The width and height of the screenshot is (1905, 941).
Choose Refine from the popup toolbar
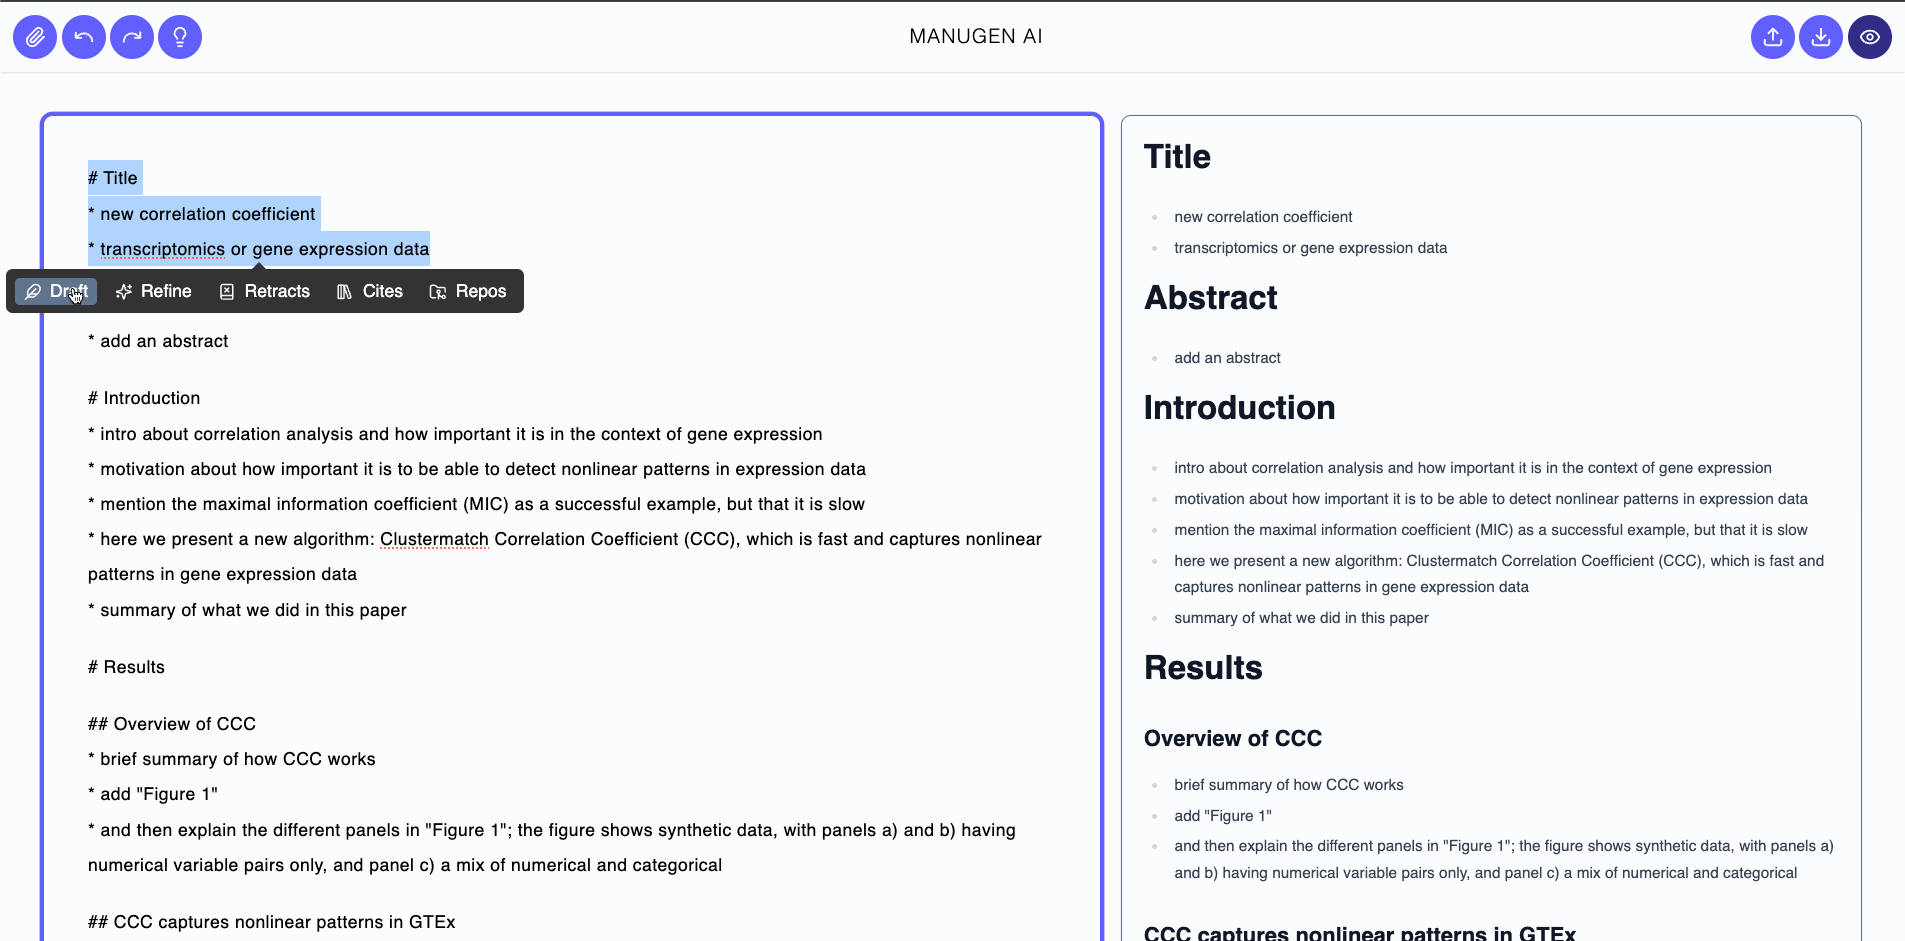coord(166,291)
